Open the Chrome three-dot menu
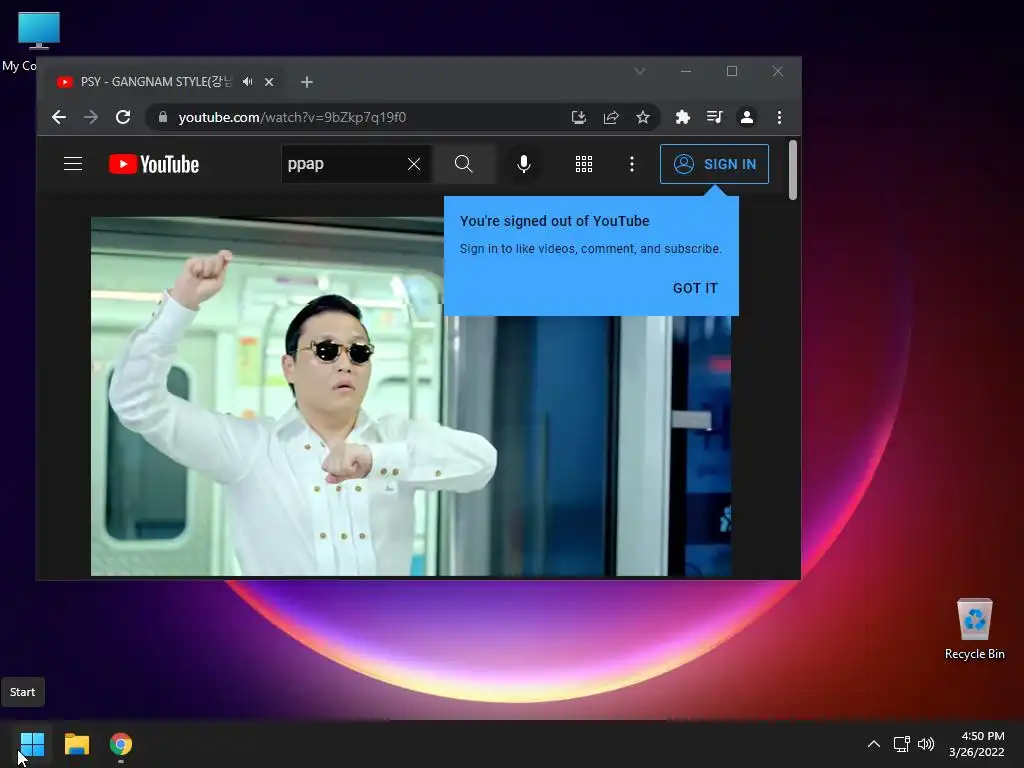The height and width of the screenshot is (768, 1024). (x=779, y=117)
